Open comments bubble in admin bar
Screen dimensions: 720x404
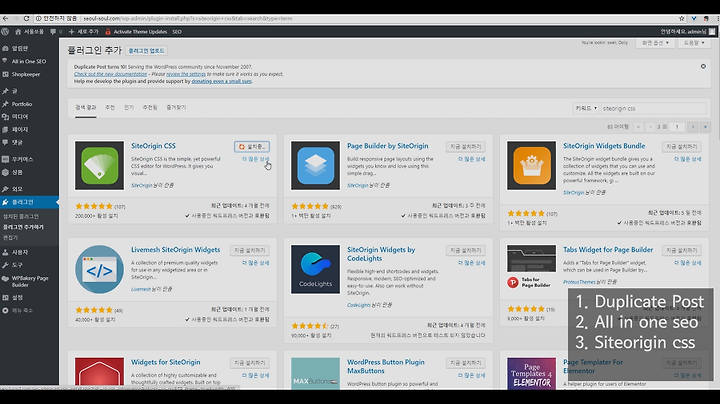[56, 32]
